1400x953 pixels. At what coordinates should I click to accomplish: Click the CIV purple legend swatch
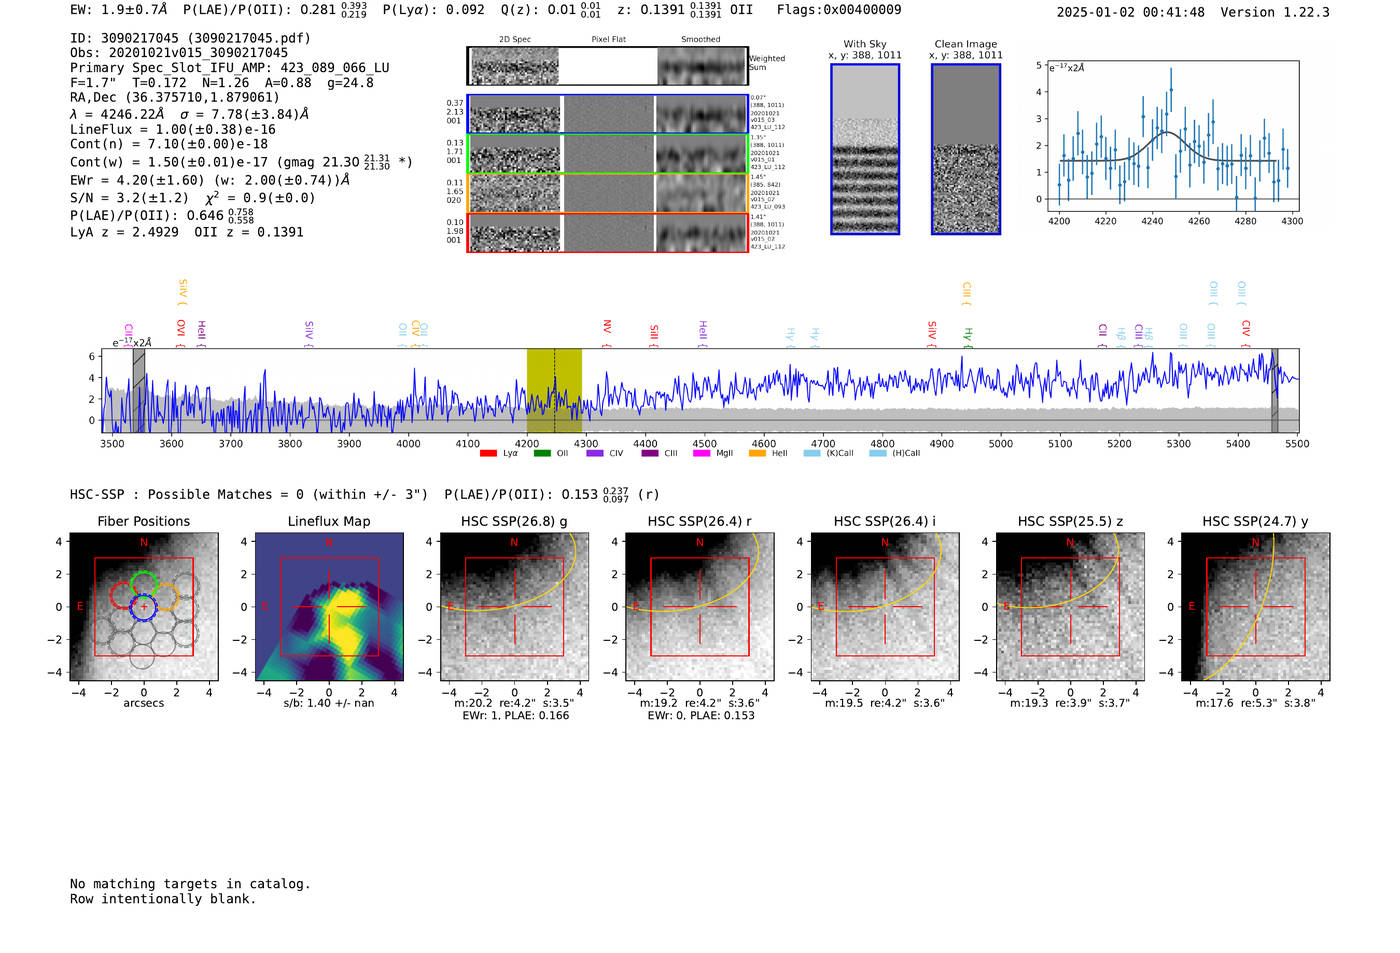pos(595,453)
